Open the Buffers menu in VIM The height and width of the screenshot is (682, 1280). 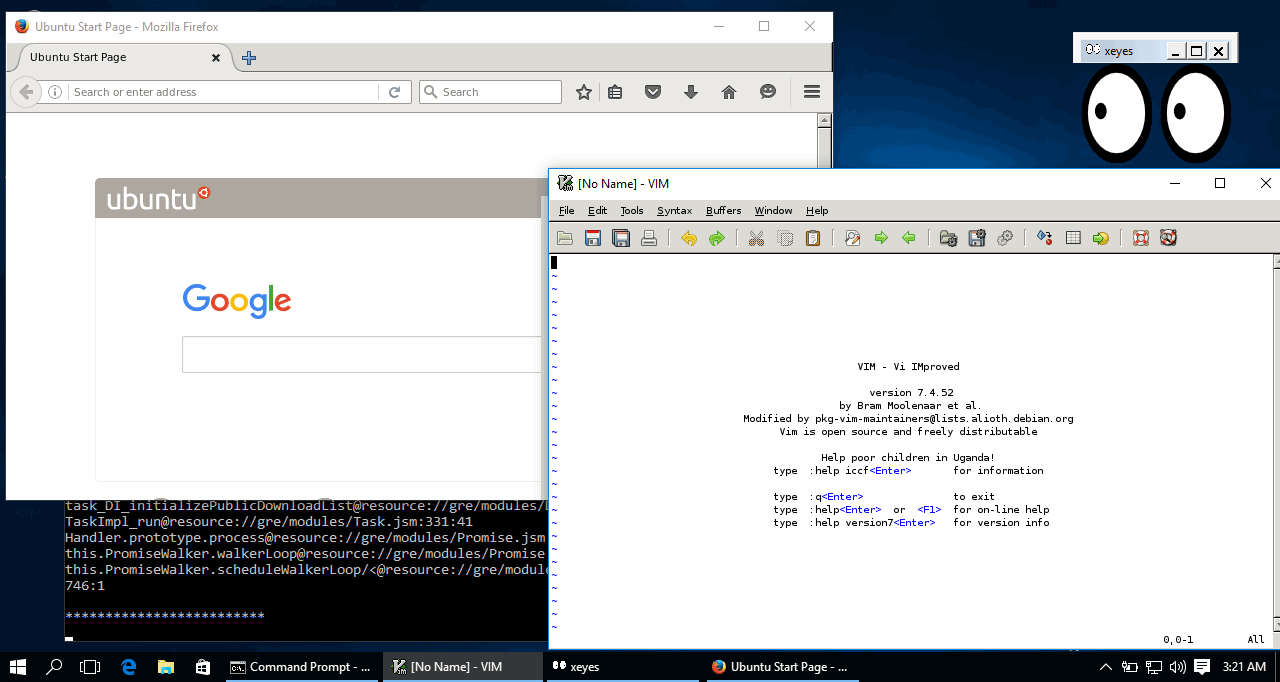(723, 211)
